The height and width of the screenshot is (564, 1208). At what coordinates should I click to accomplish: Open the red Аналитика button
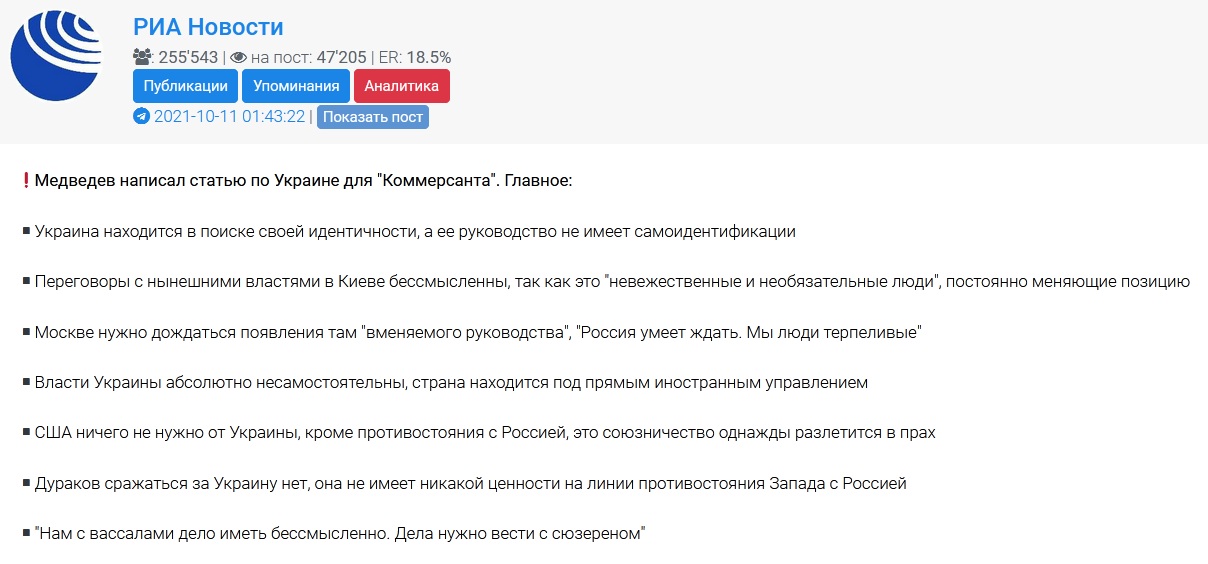pyautogui.click(x=402, y=86)
